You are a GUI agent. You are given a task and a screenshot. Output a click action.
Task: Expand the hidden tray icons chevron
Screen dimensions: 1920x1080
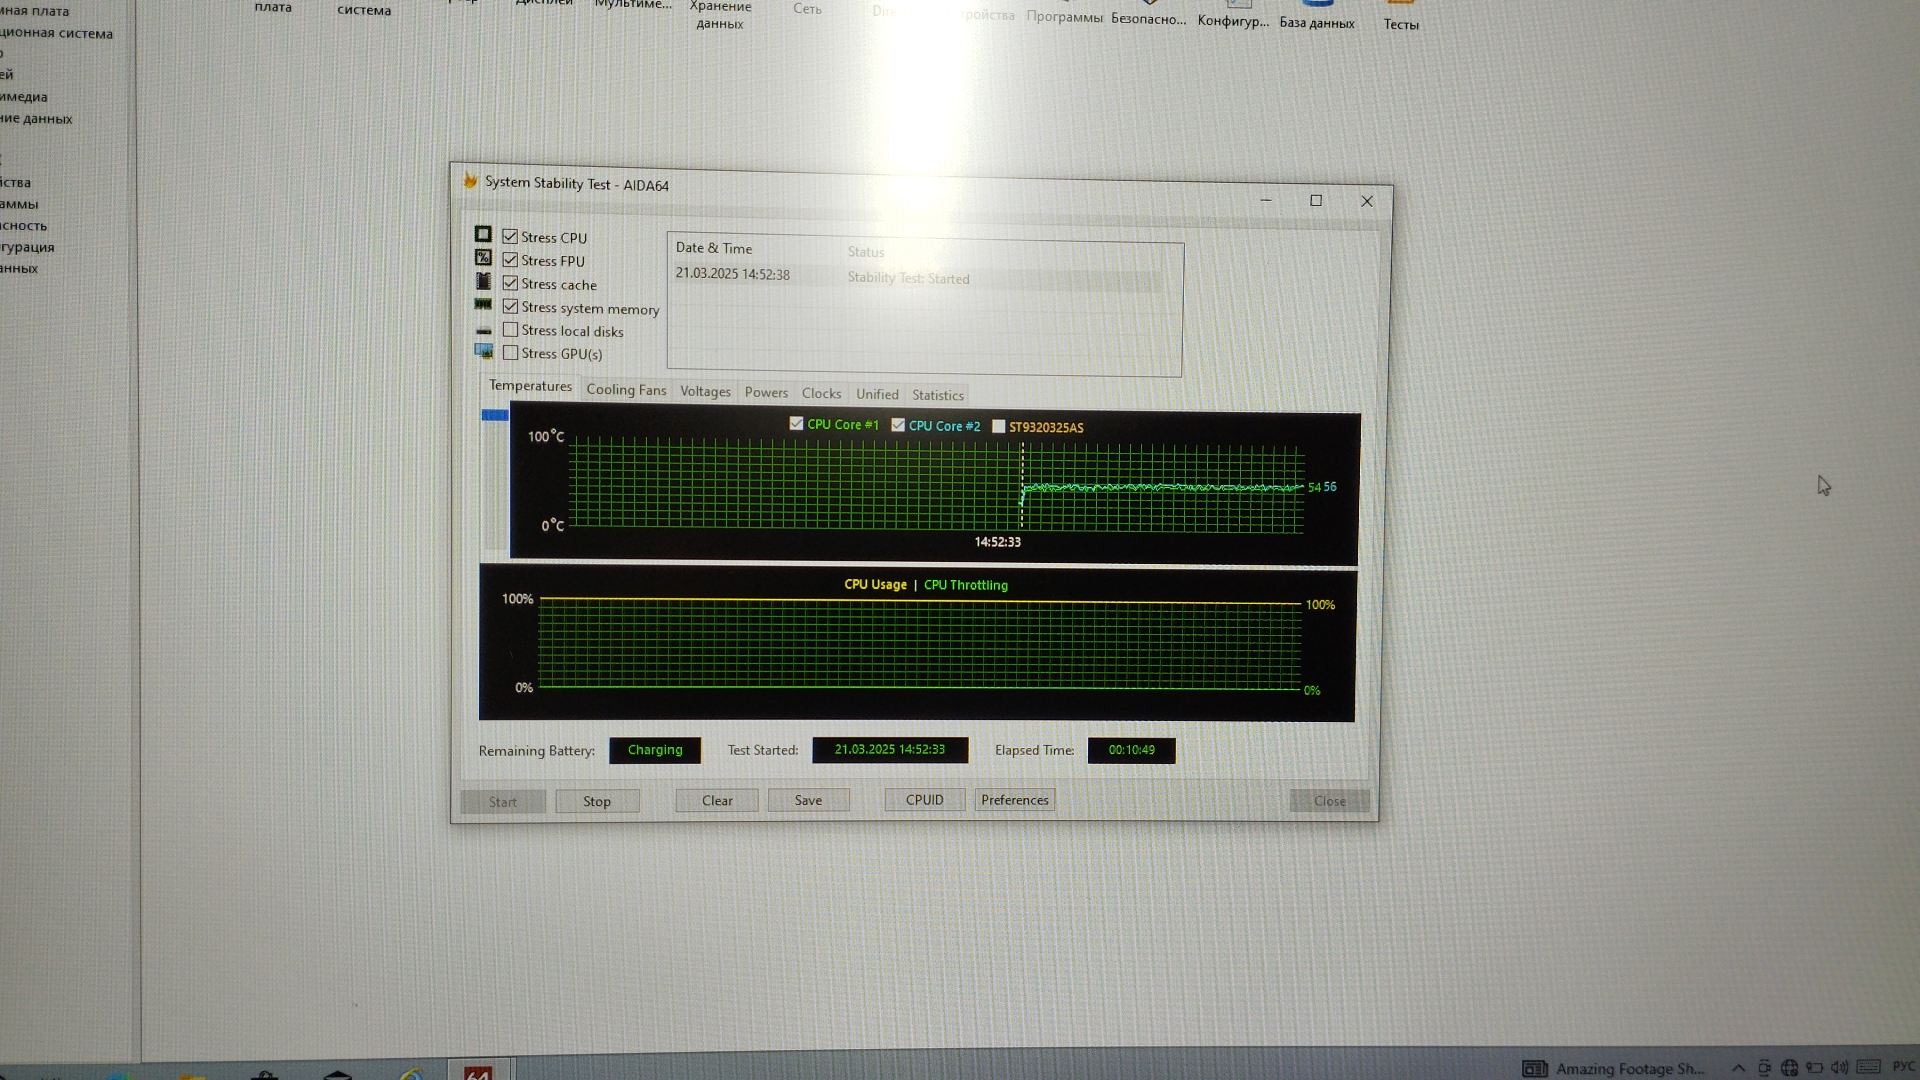(1738, 1068)
